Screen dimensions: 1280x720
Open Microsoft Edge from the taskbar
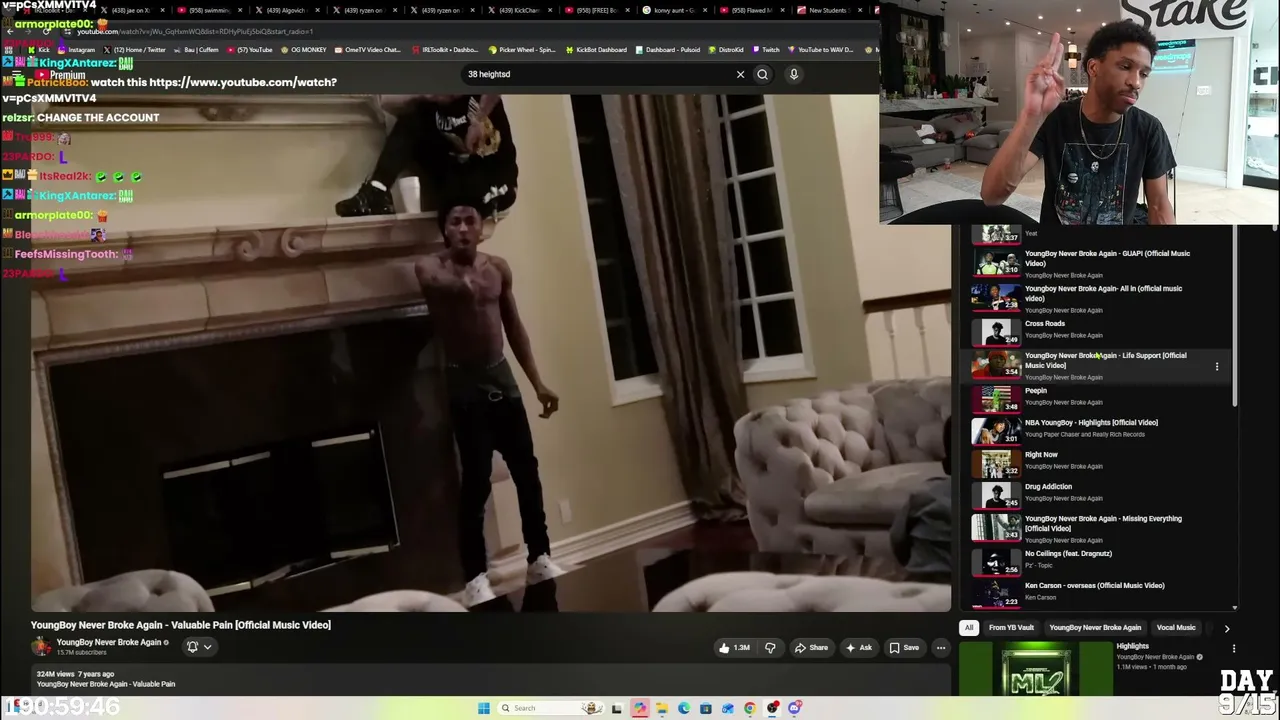tap(684, 708)
